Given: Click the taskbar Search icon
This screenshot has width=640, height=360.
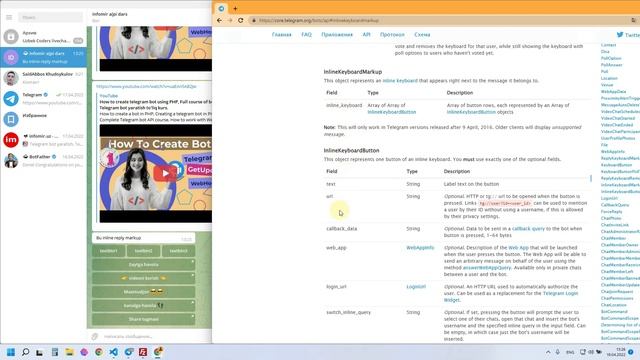Looking at the screenshot, I should click(x=25, y=352).
